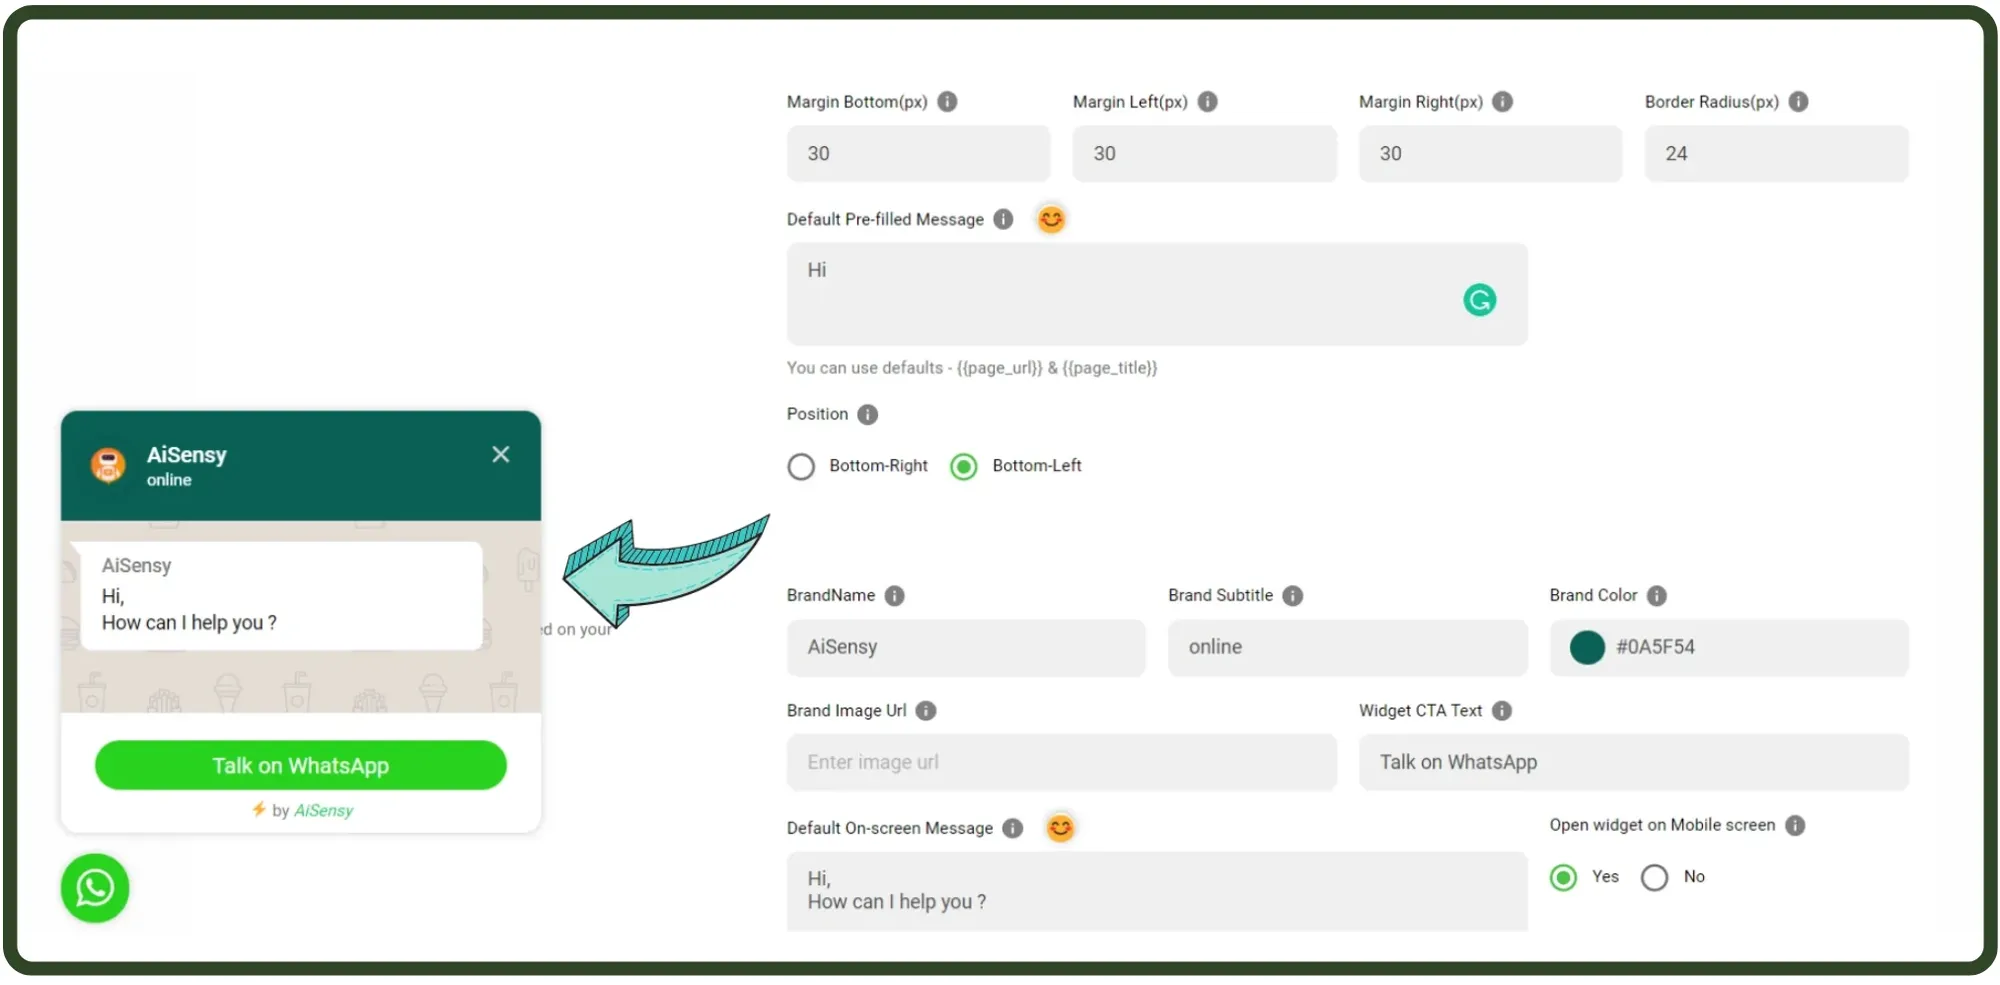Click the Margin Left info icon

[x=1207, y=102]
